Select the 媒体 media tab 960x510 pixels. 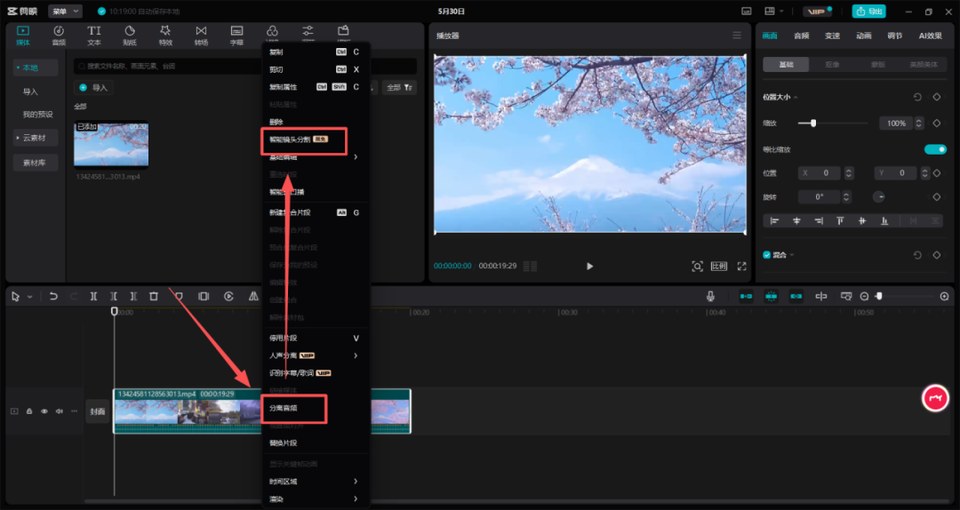coord(23,36)
